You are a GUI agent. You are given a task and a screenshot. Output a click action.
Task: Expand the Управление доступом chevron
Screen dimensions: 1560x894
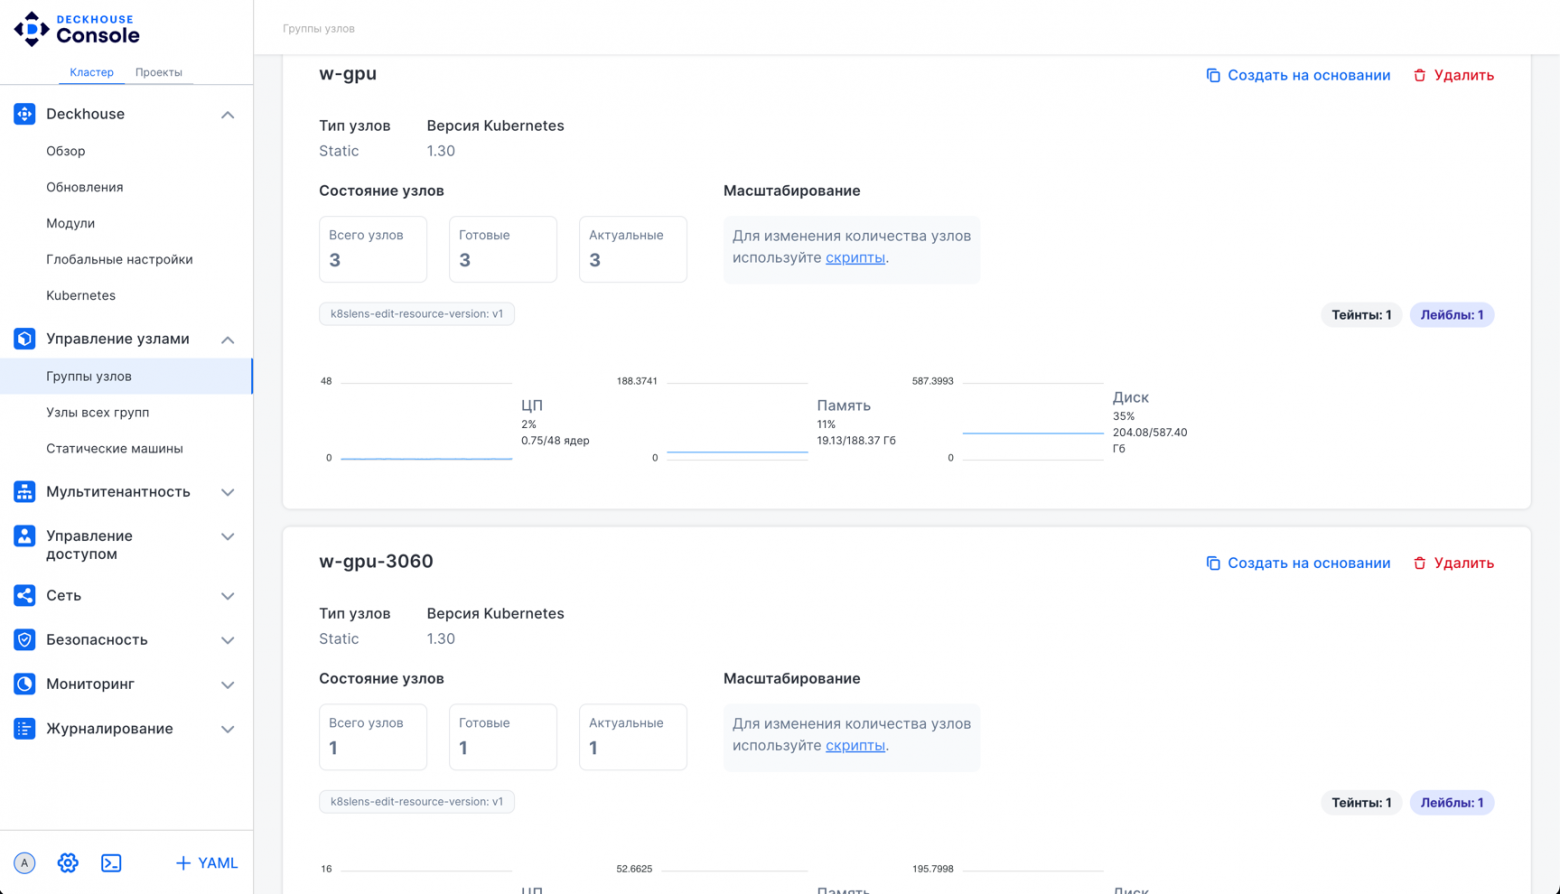(228, 537)
